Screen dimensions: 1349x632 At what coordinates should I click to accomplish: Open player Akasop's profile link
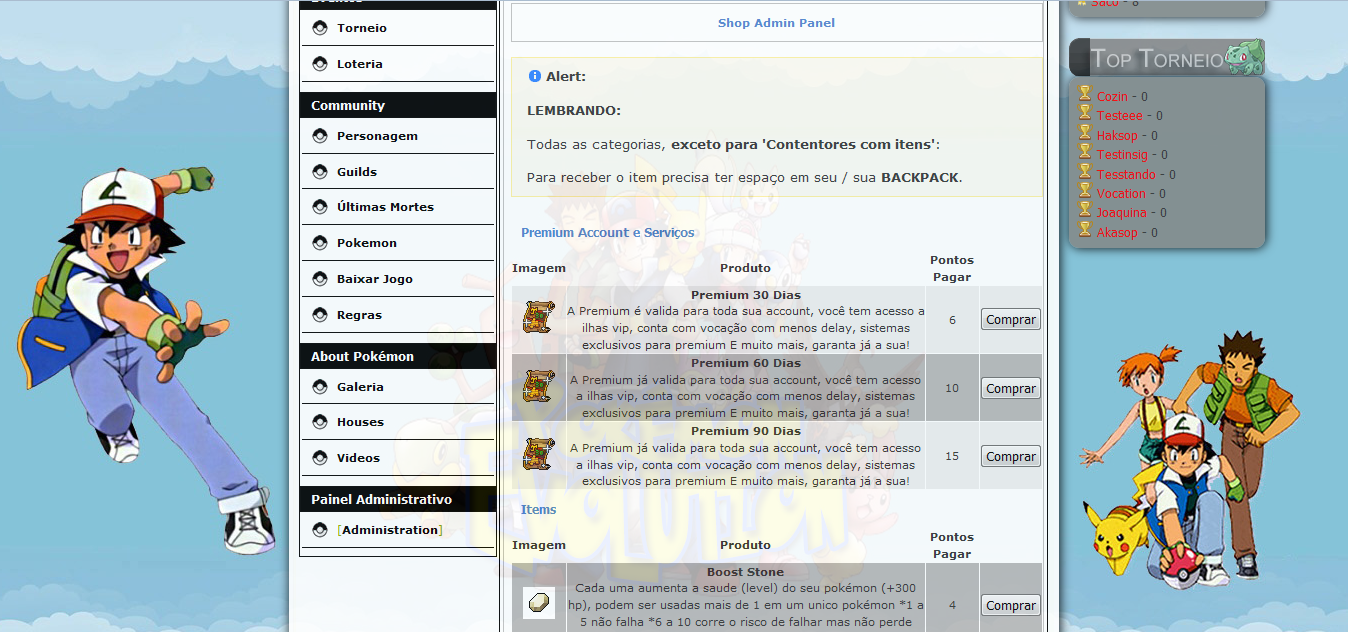tap(1117, 233)
